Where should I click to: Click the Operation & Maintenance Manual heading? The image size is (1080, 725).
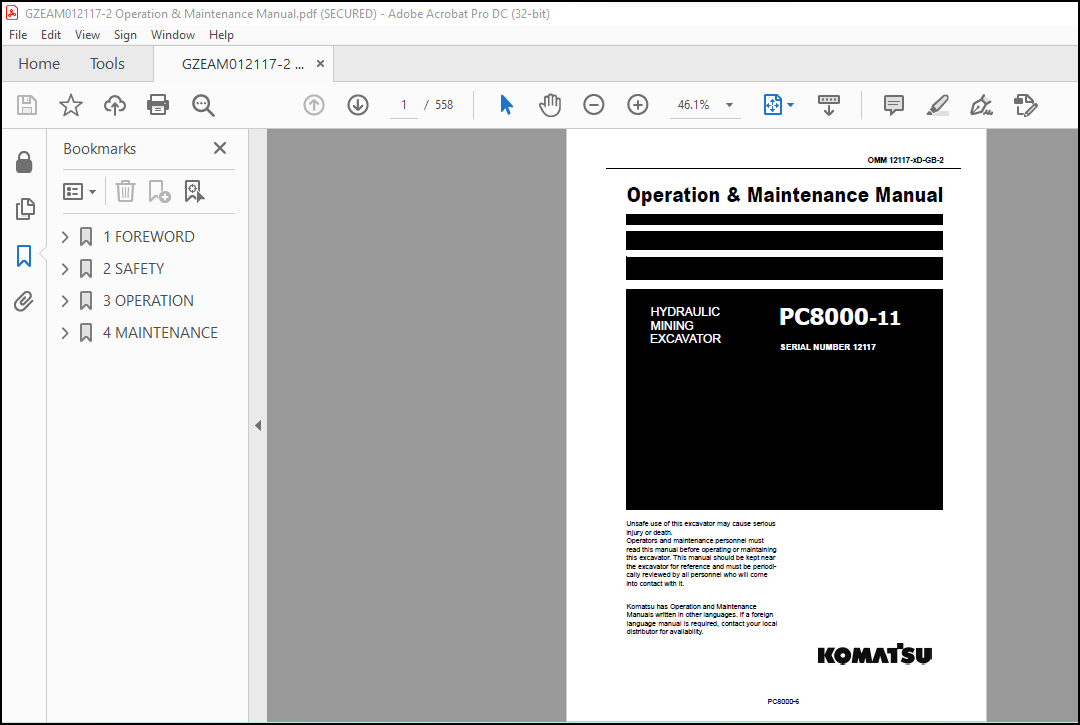point(785,195)
